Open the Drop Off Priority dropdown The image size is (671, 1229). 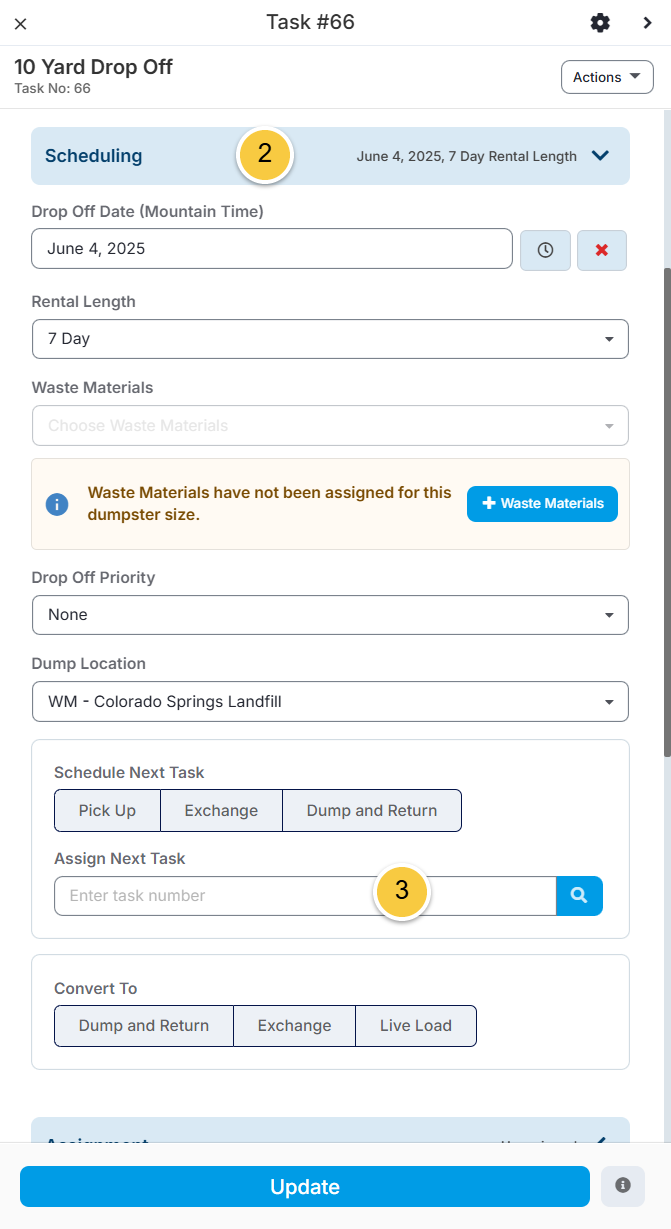(x=330, y=615)
